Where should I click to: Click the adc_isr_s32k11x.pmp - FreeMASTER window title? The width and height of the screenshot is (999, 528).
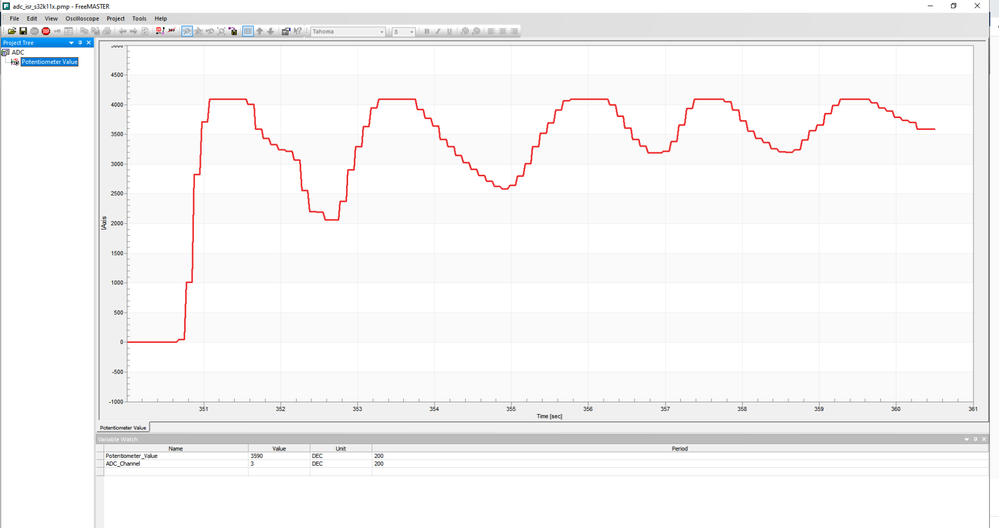(x=61, y=6)
